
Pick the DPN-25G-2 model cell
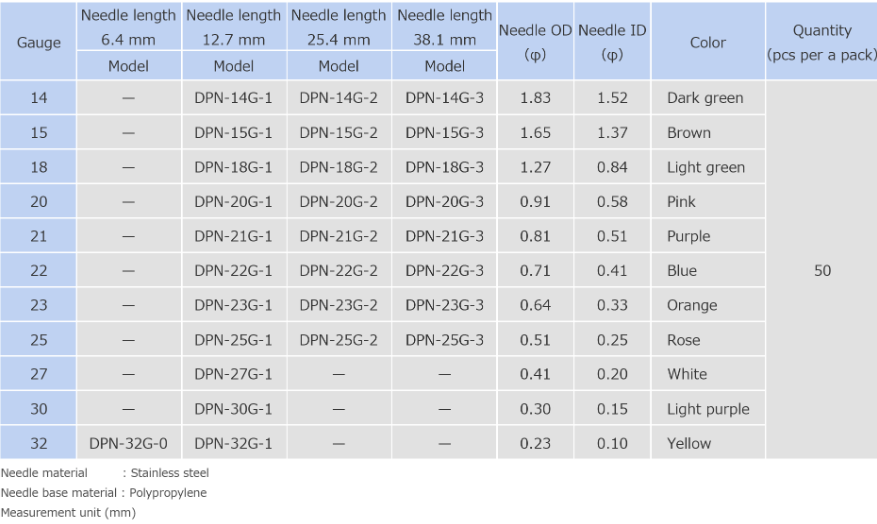[x=338, y=340]
